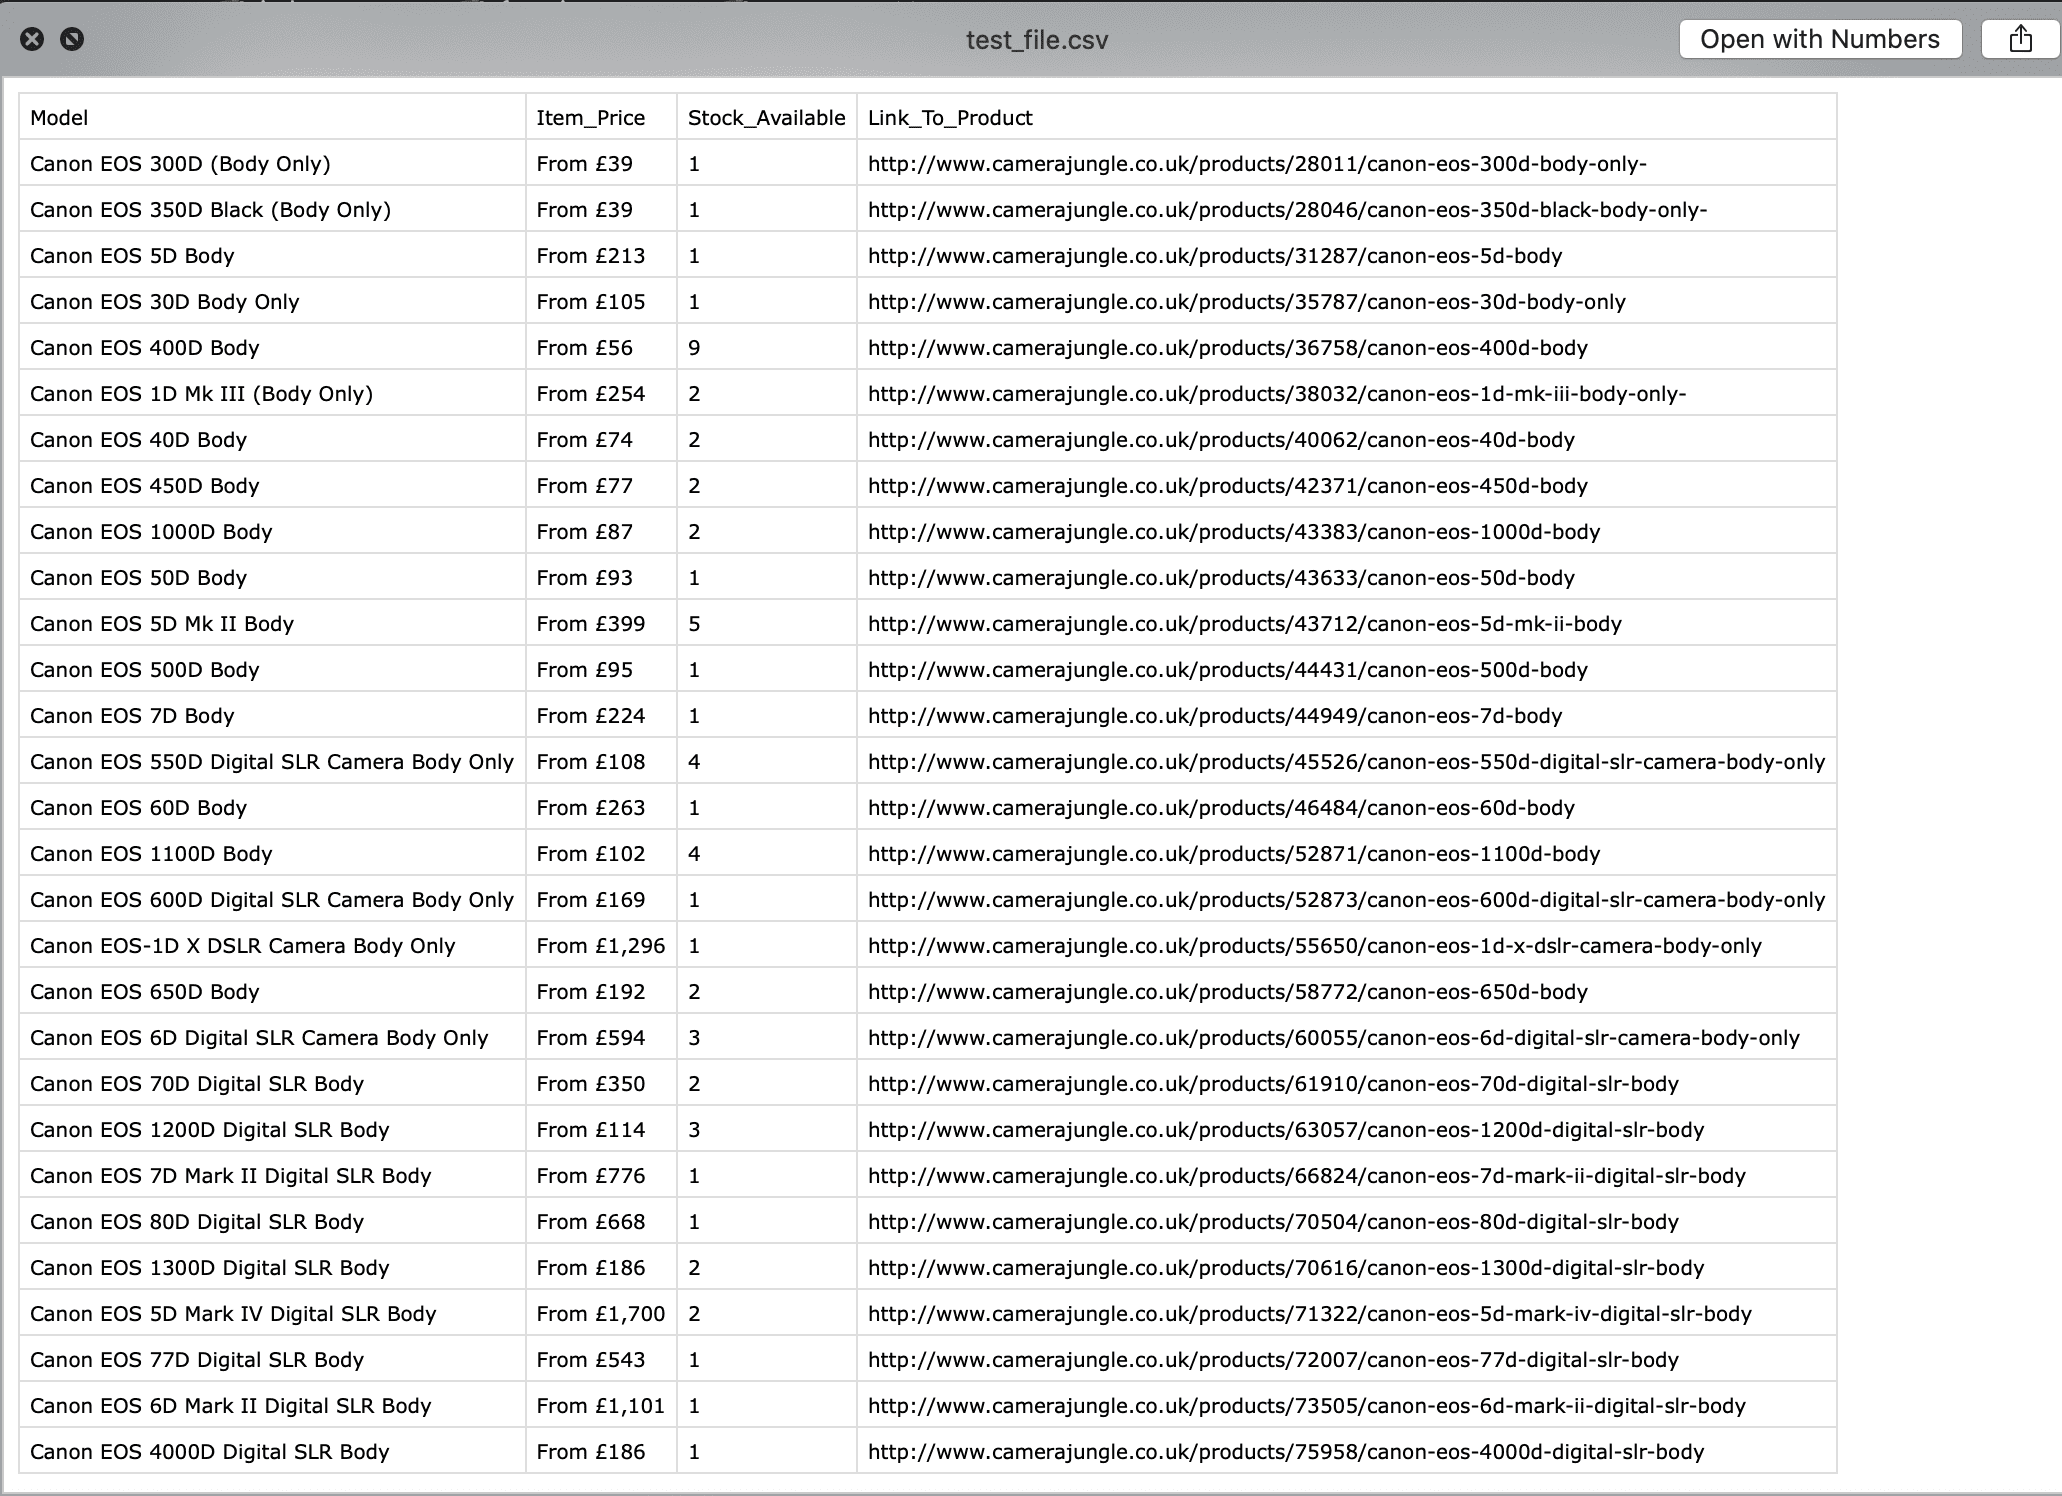The height and width of the screenshot is (1496, 2062).
Task: Click the full screen toggle icon
Action: [72, 39]
